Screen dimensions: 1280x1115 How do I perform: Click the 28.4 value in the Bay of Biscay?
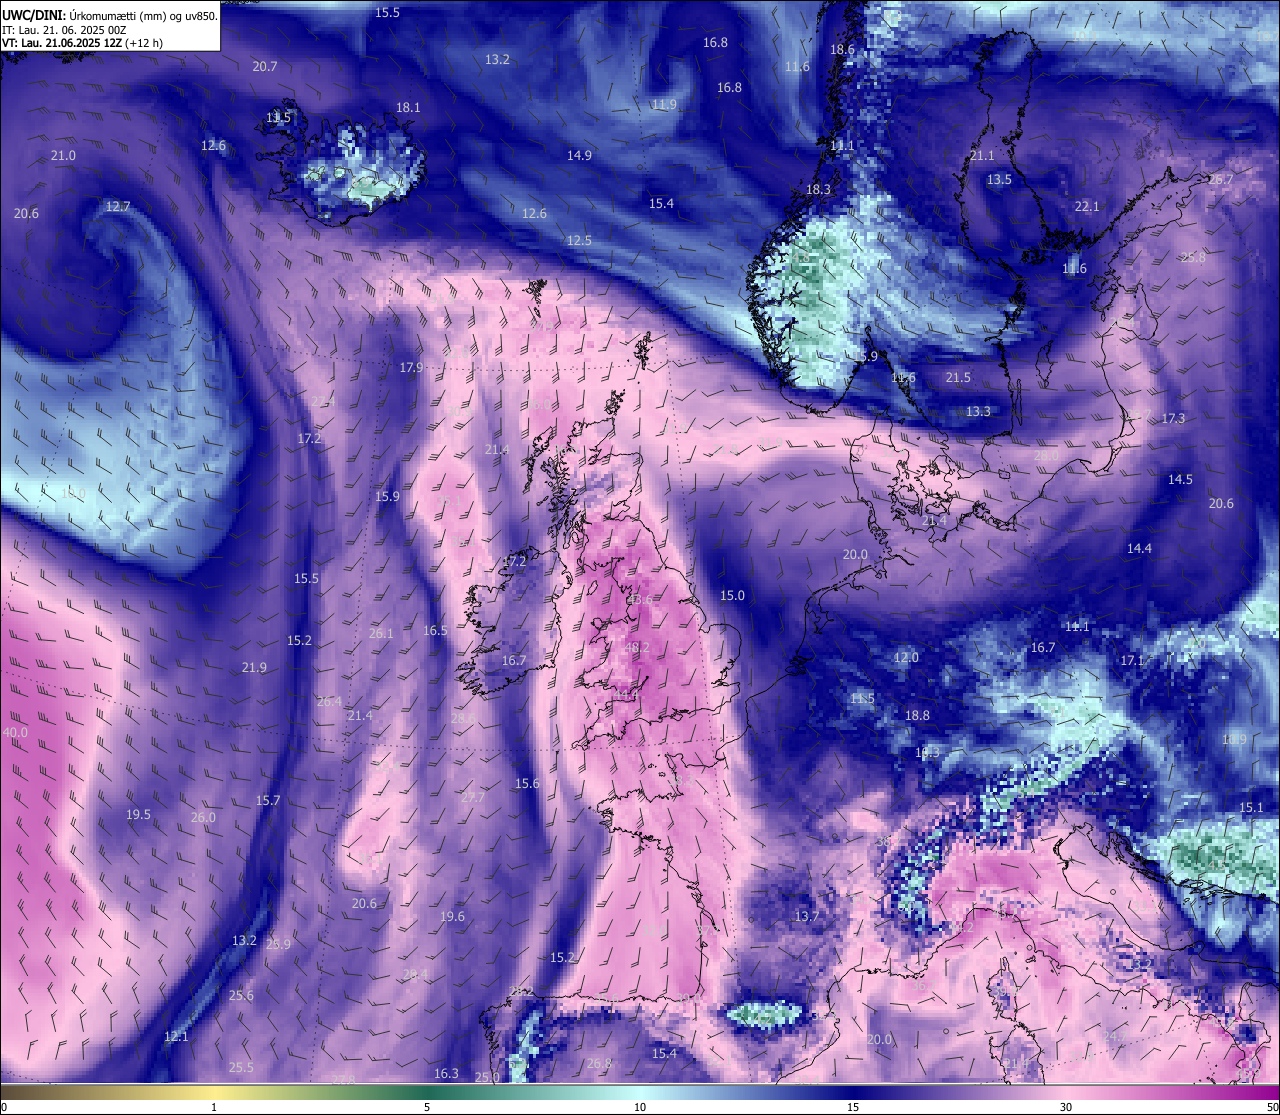pyautogui.click(x=415, y=974)
